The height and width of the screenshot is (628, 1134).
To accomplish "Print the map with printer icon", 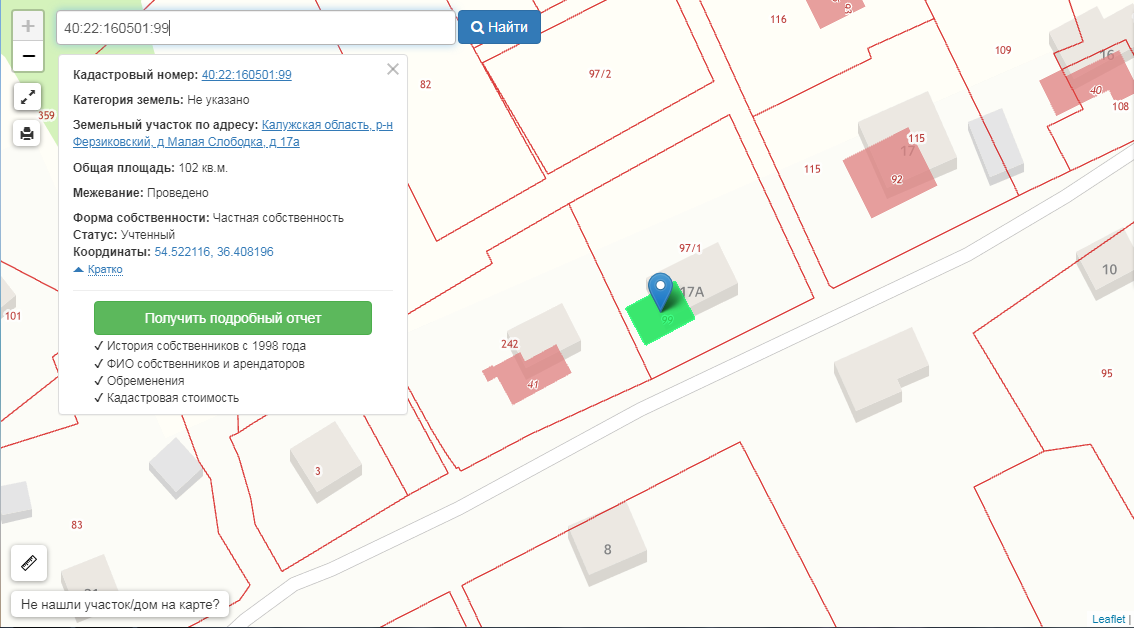I will tap(27, 133).
